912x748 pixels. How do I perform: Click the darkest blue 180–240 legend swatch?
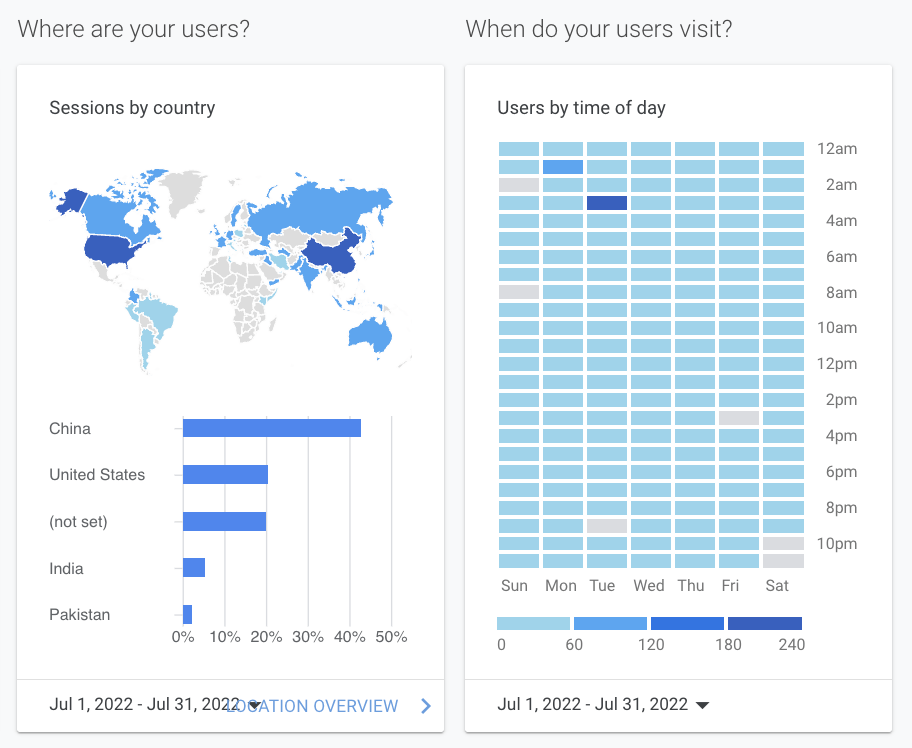coord(765,623)
